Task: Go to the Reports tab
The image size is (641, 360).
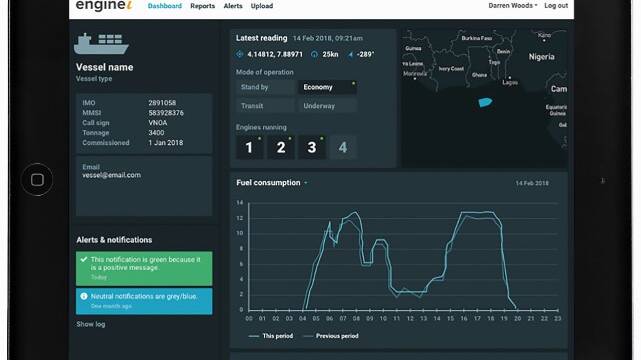Action: click(202, 6)
